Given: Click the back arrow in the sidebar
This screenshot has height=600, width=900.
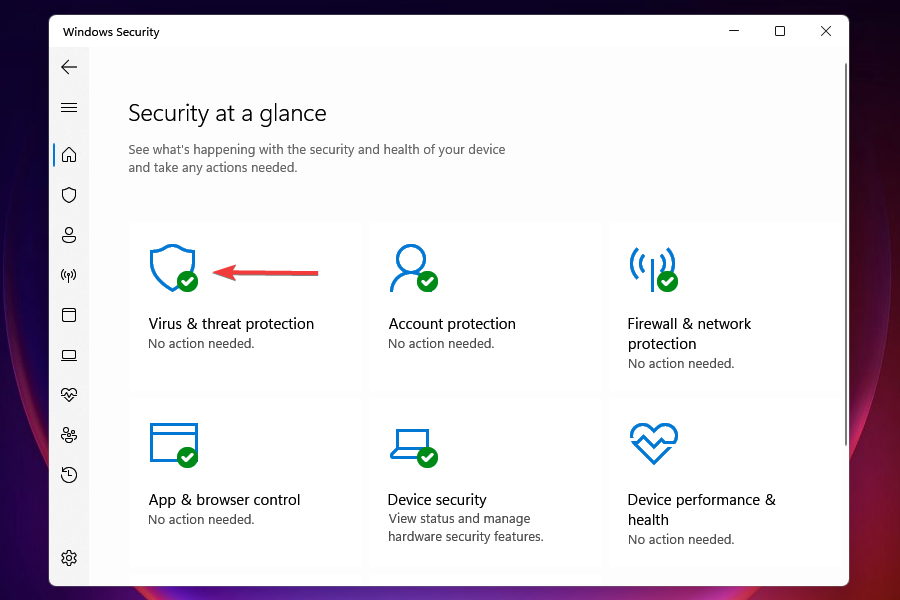Looking at the screenshot, I should [x=69, y=67].
